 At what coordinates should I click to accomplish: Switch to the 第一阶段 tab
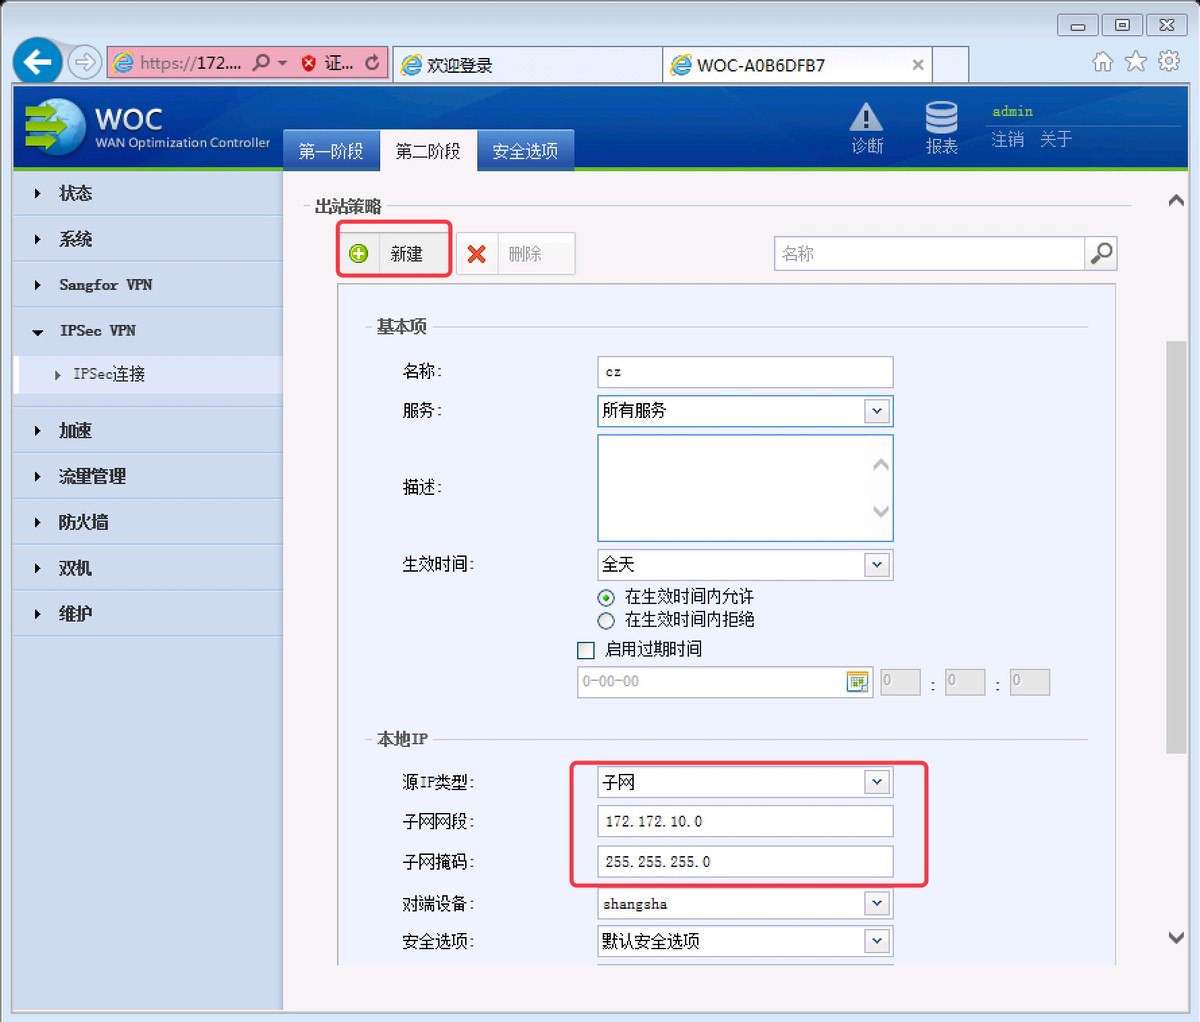[331, 150]
